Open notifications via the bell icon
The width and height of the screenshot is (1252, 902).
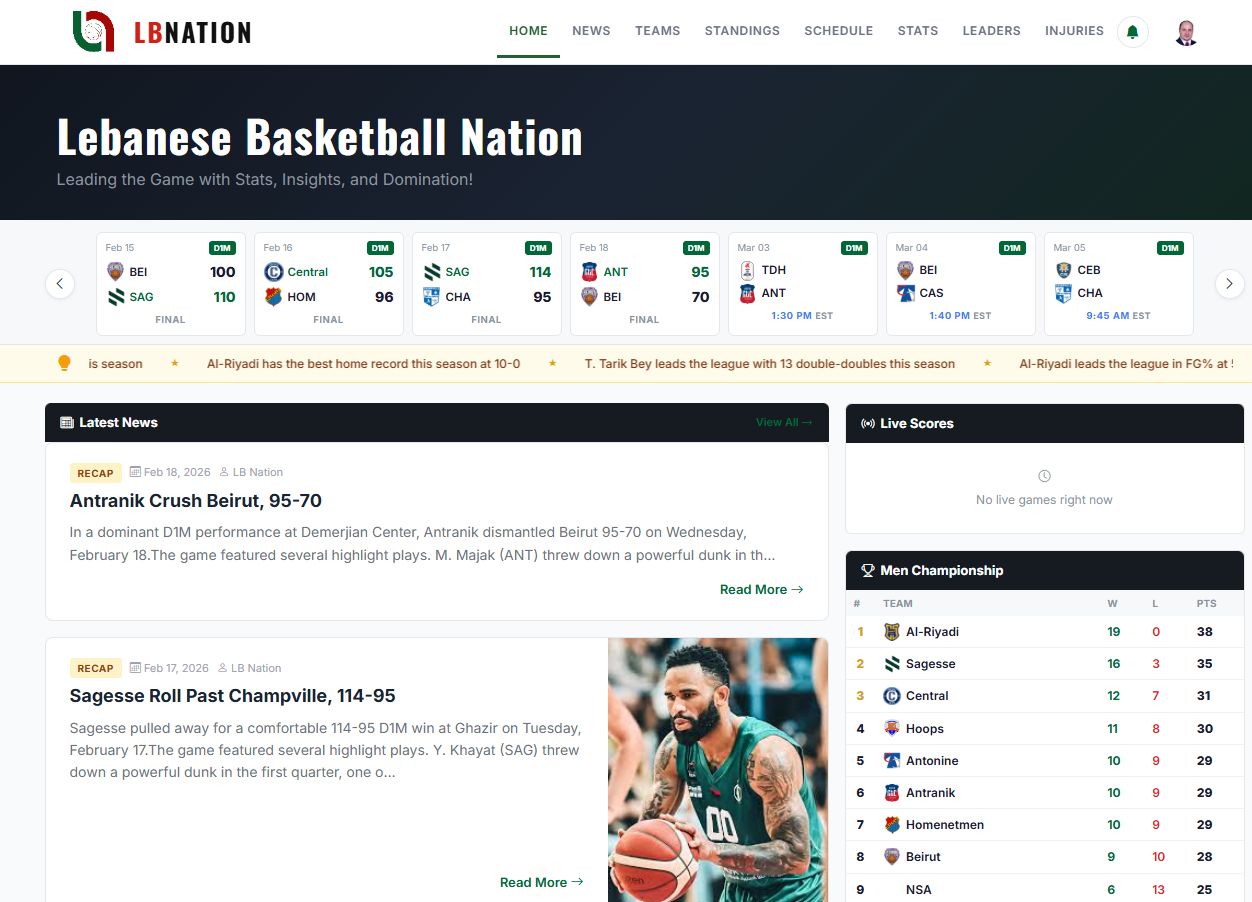point(1132,31)
